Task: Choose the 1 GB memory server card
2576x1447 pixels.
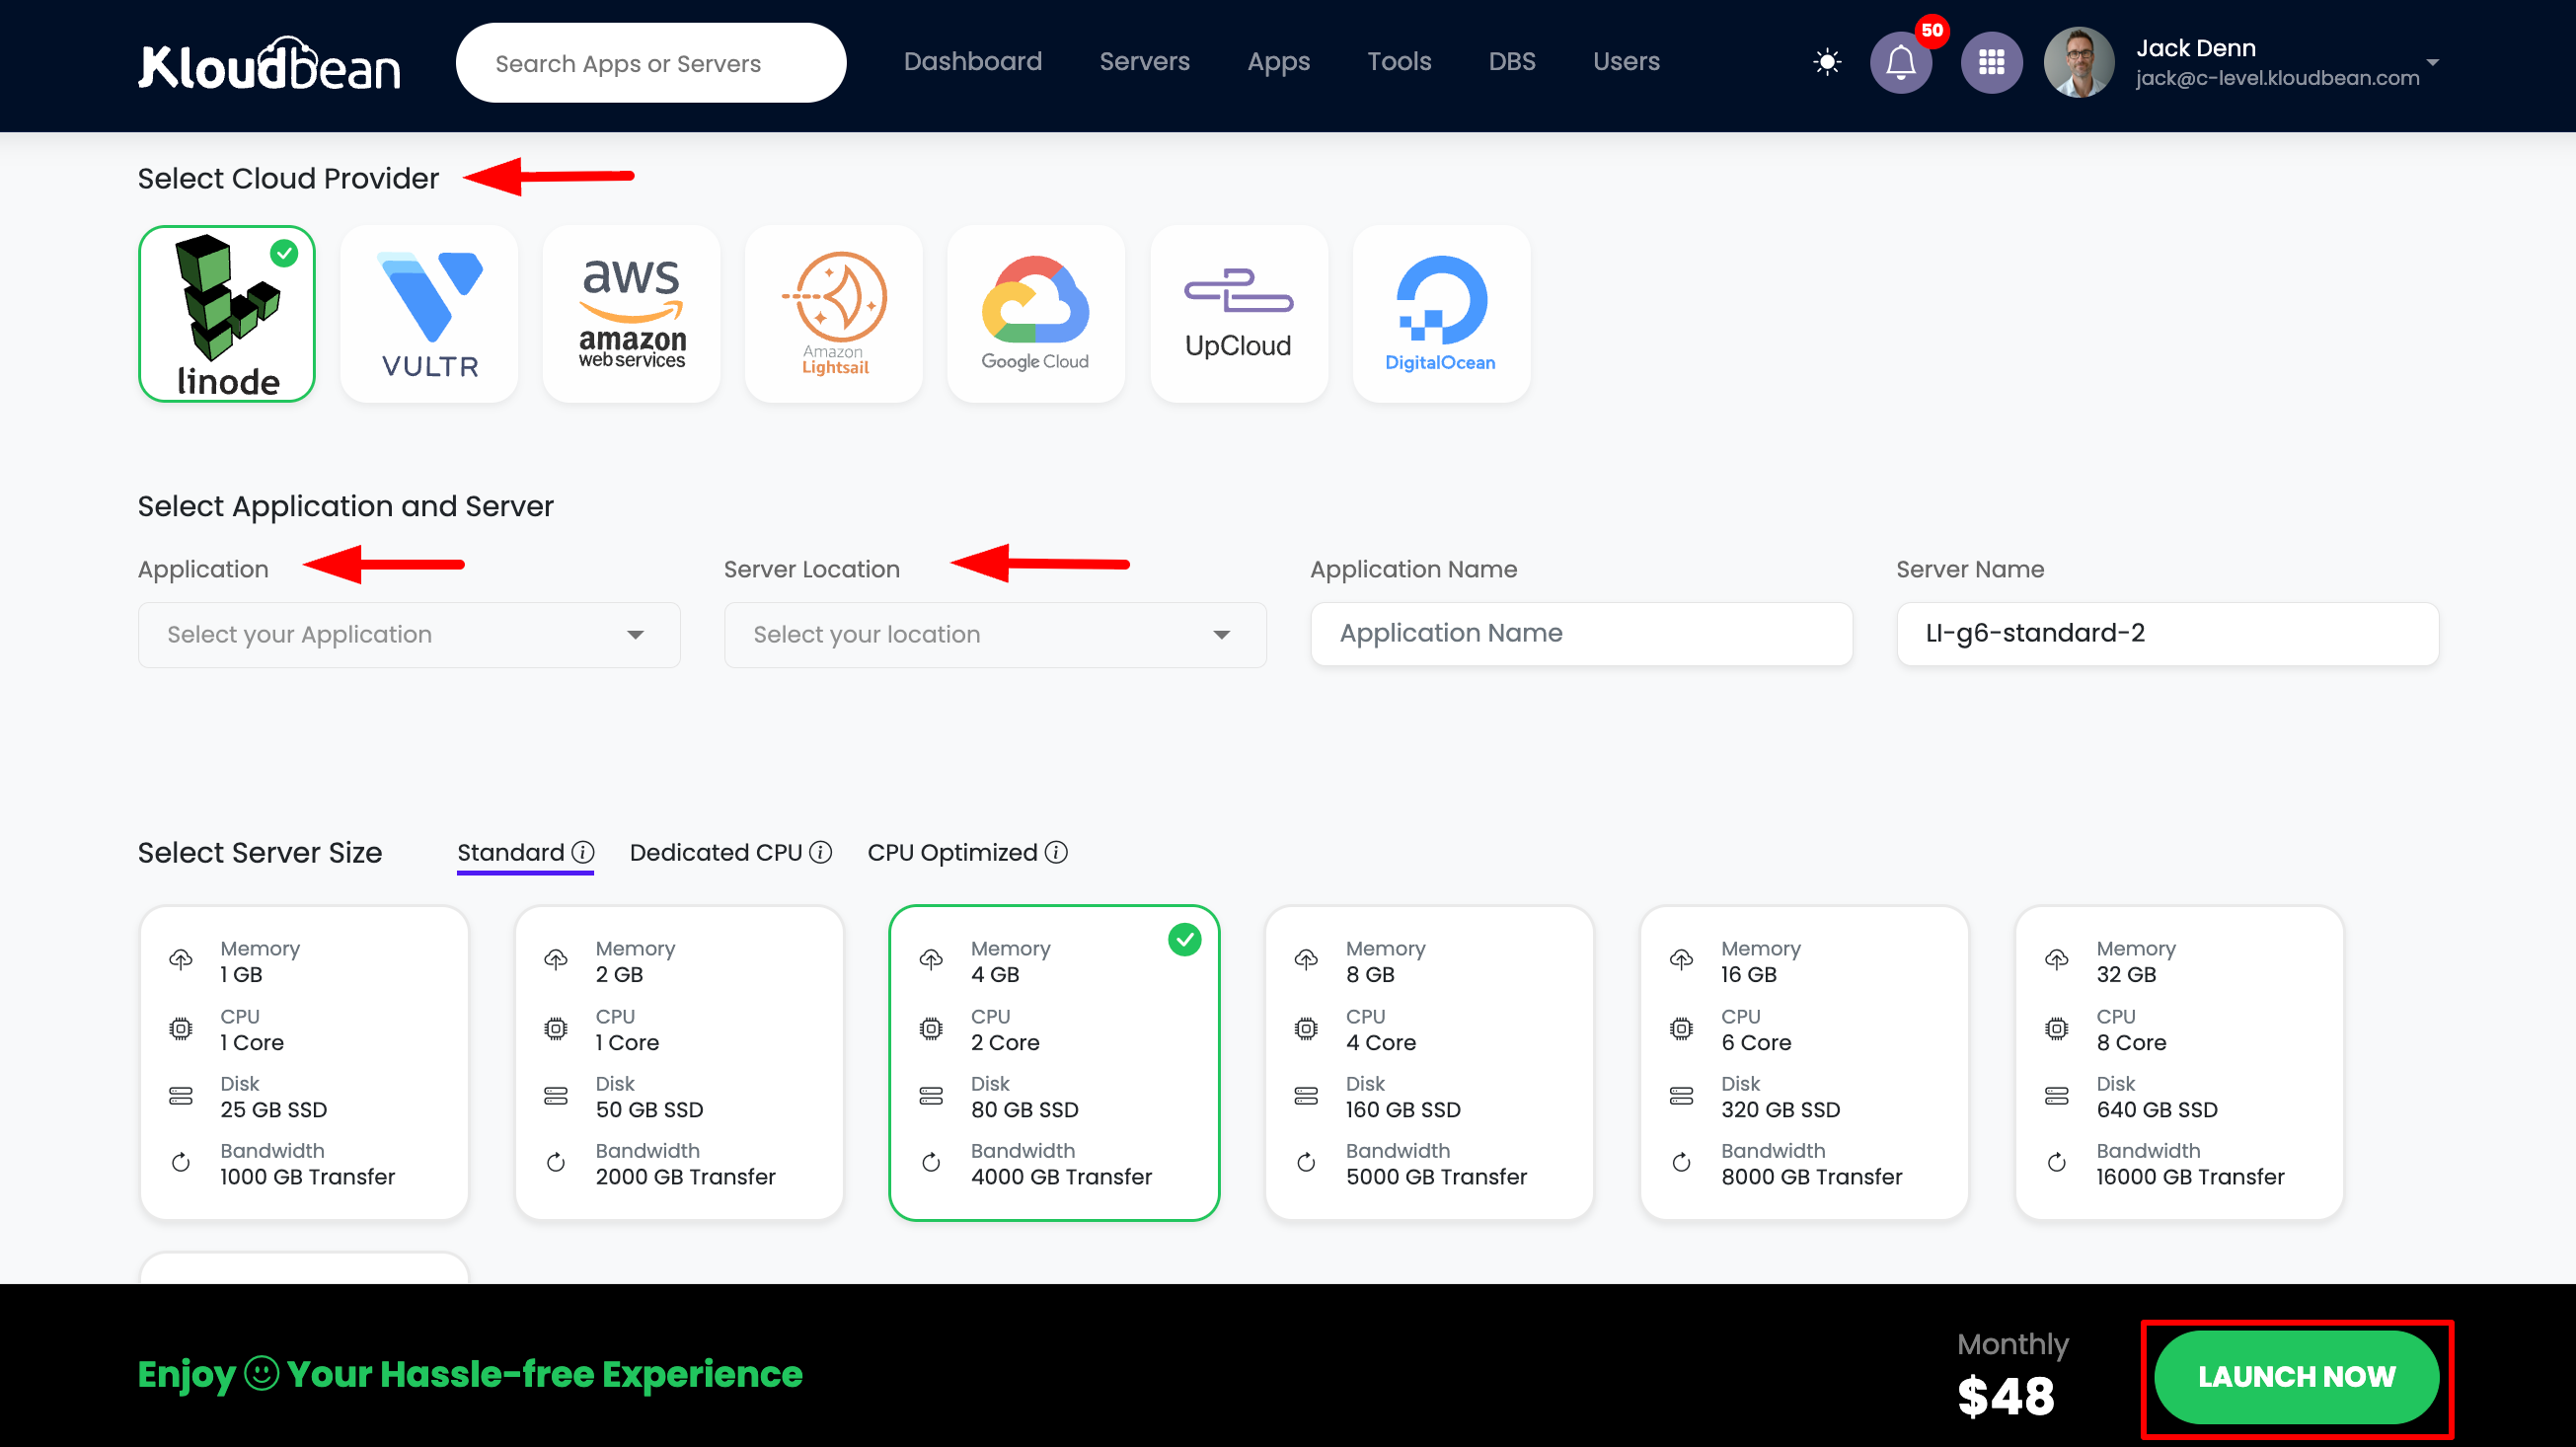Action: coord(304,1063)
